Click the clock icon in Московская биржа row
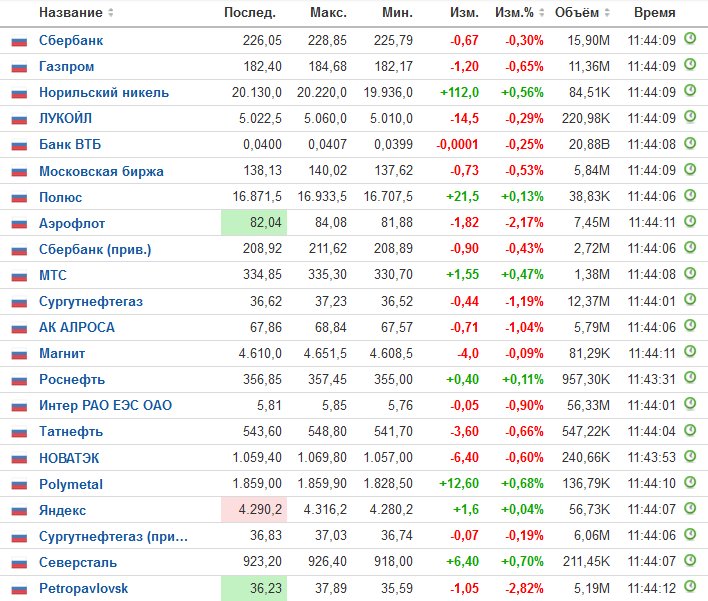Image resolution: width=708 pixels, height=601 pixels. coord(690,168)
